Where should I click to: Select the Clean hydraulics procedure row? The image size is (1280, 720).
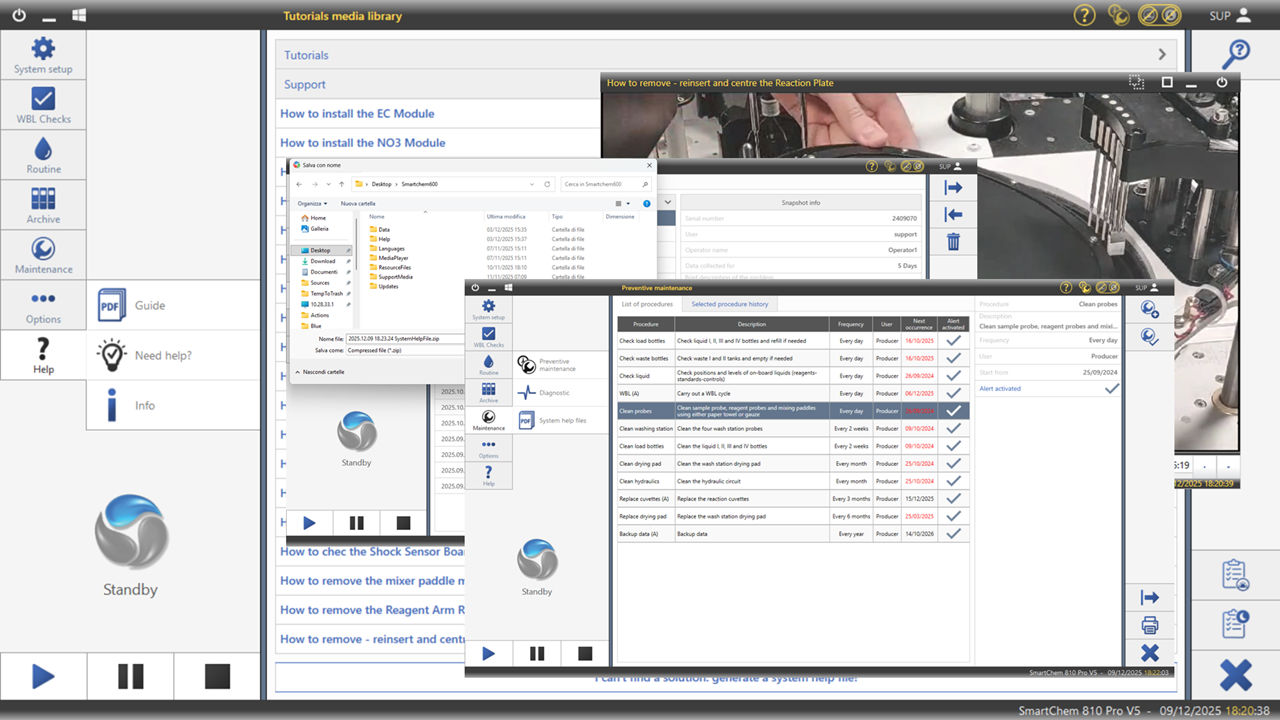794,481
